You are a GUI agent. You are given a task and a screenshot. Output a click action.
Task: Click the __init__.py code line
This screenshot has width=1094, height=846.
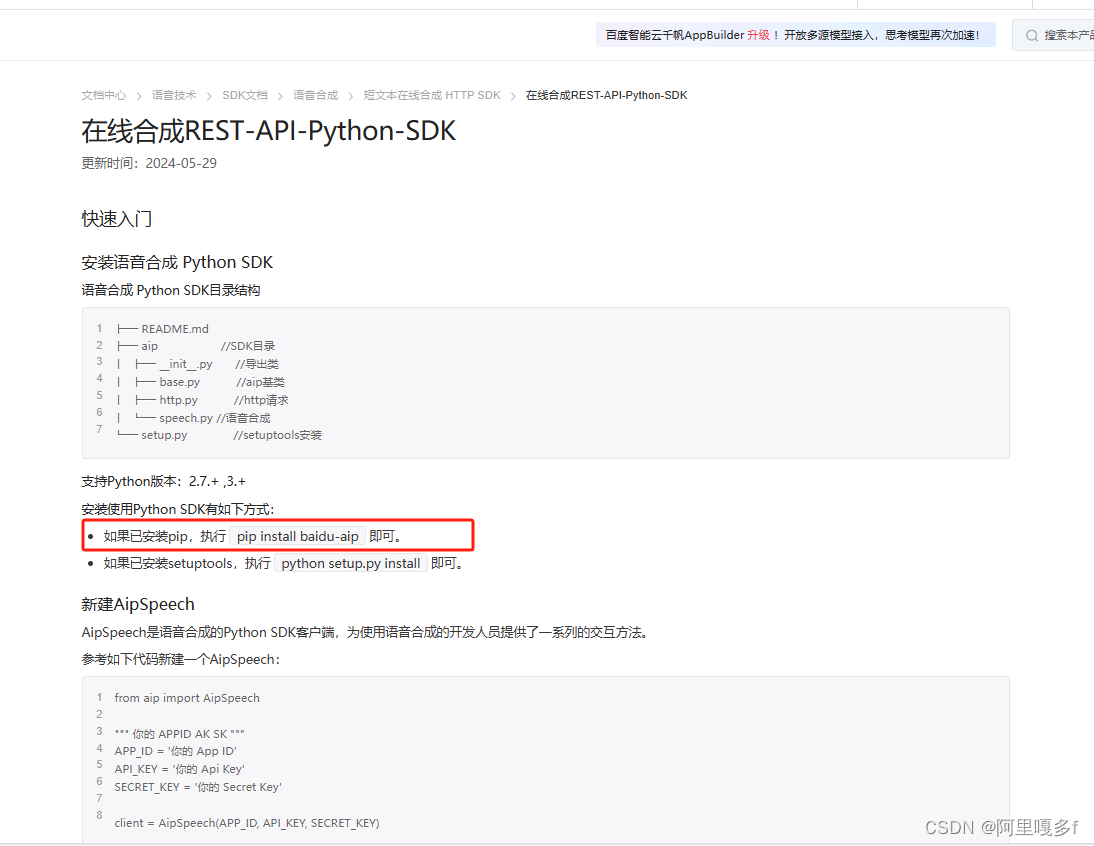coord(197,364)
